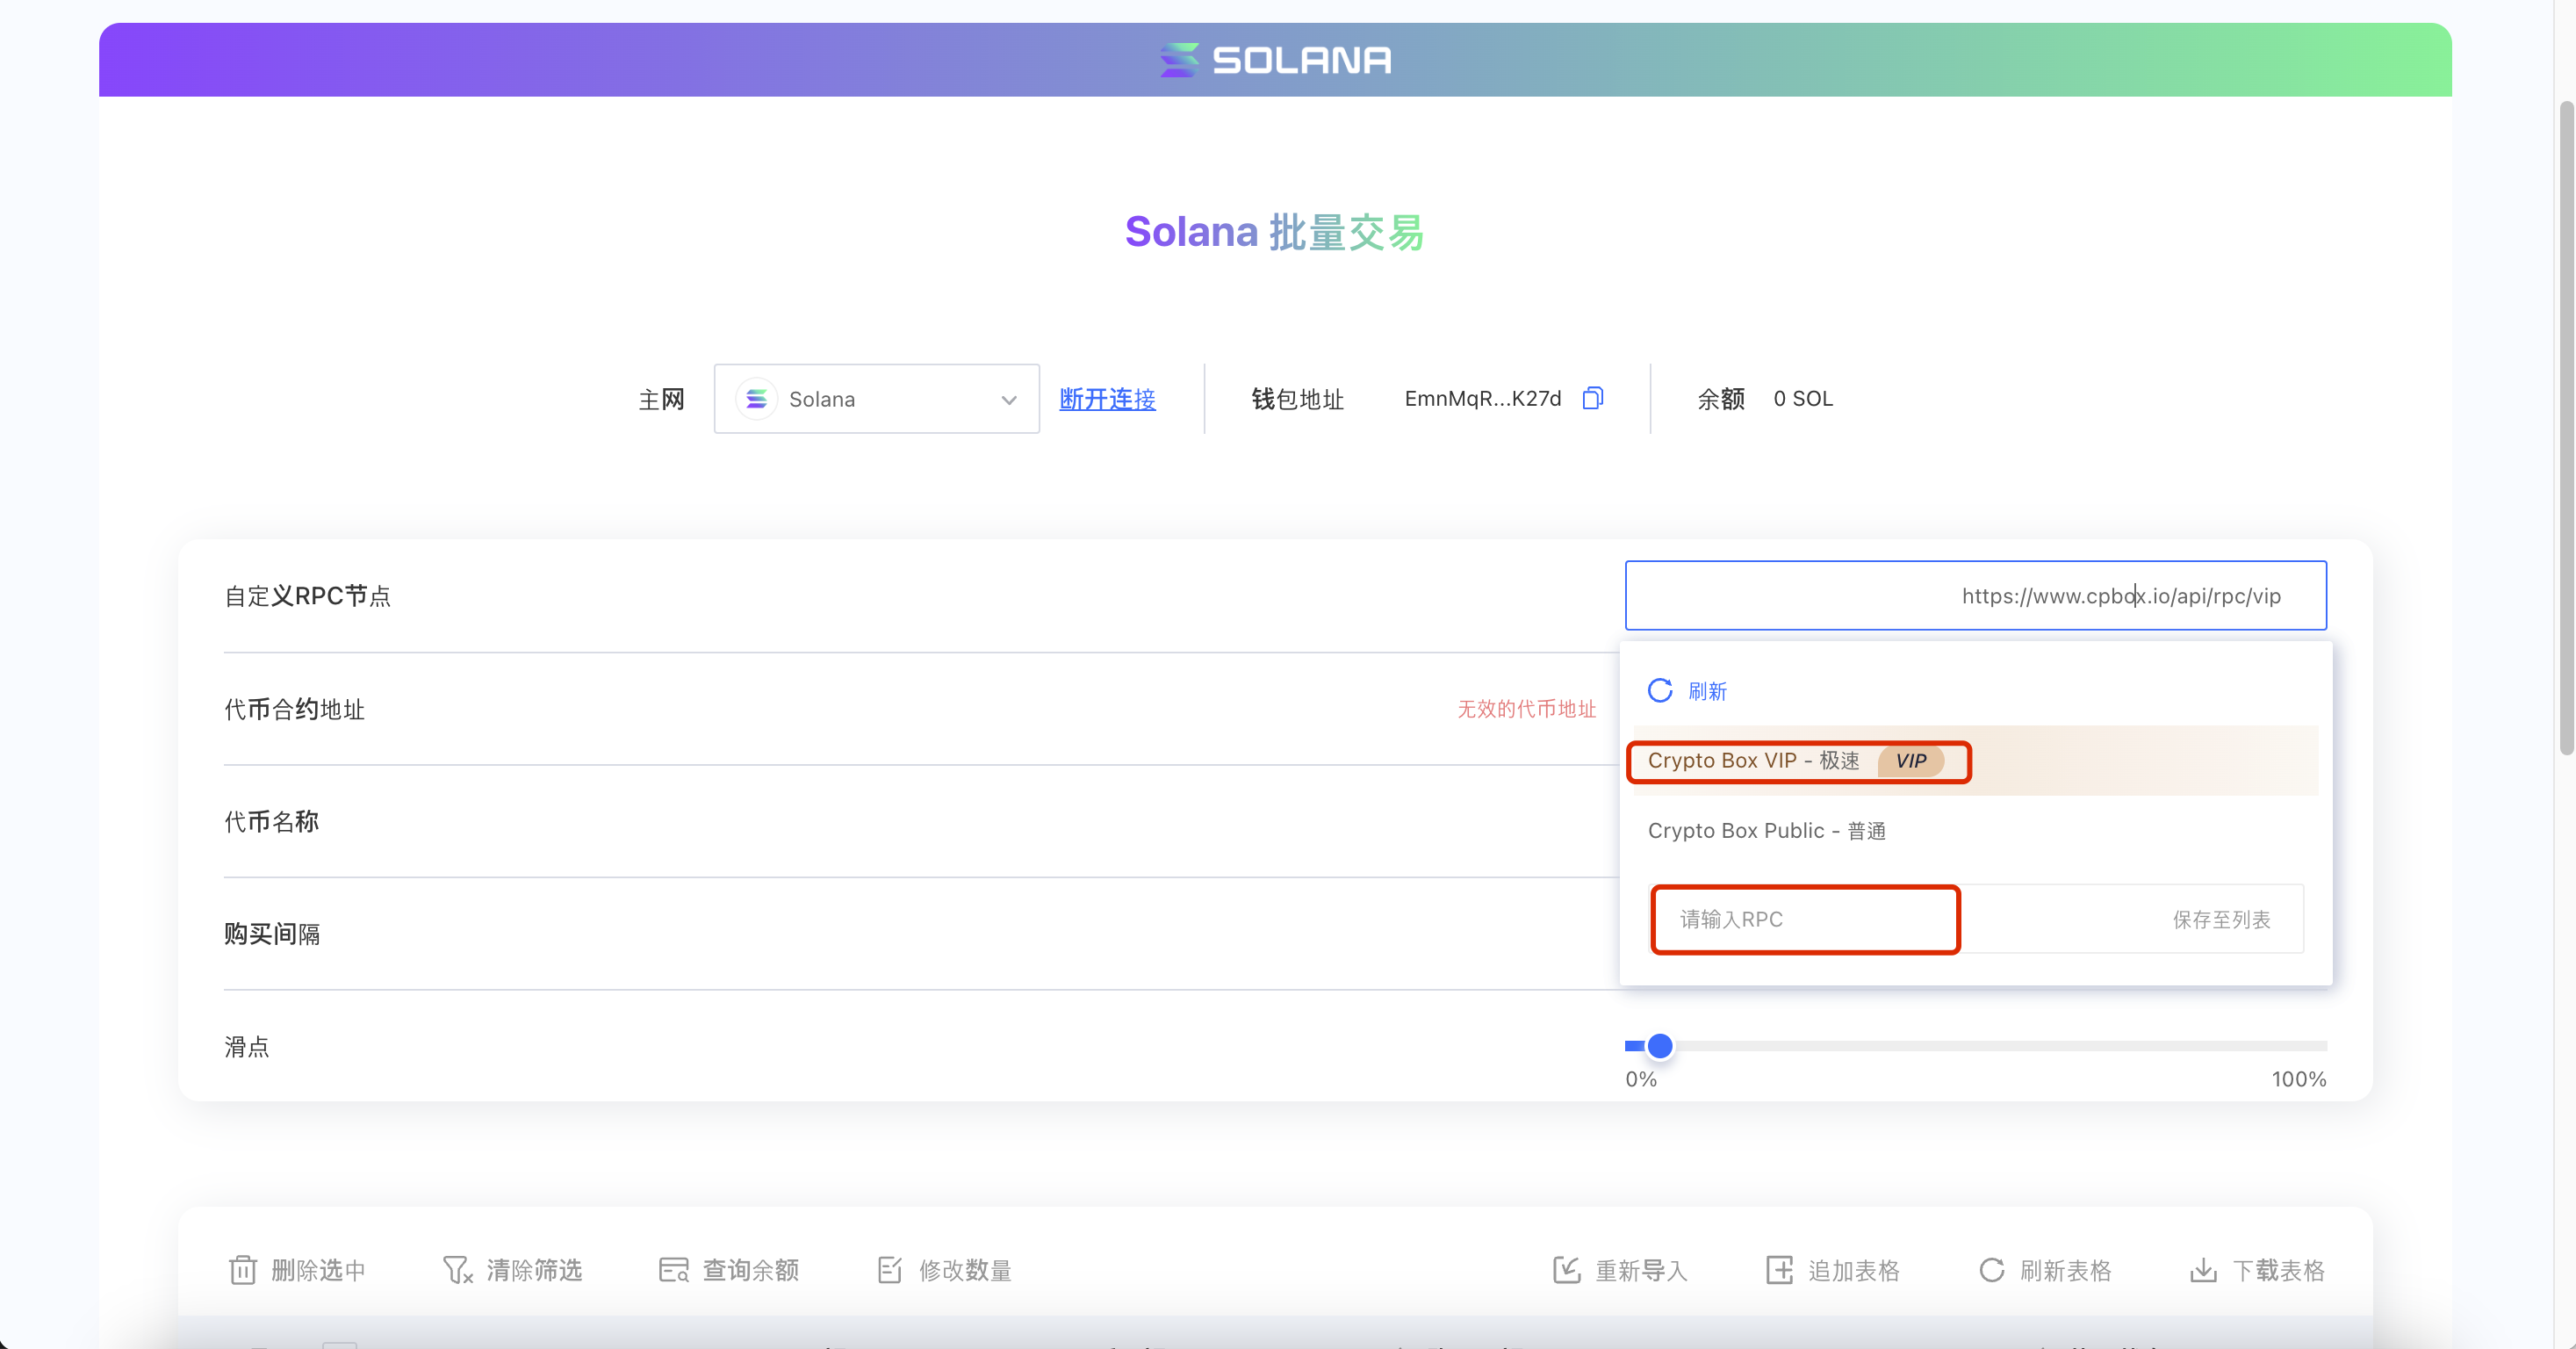
Task: Click the VIP badge label
Action: pyautogui.click(x=1910, y=760)
